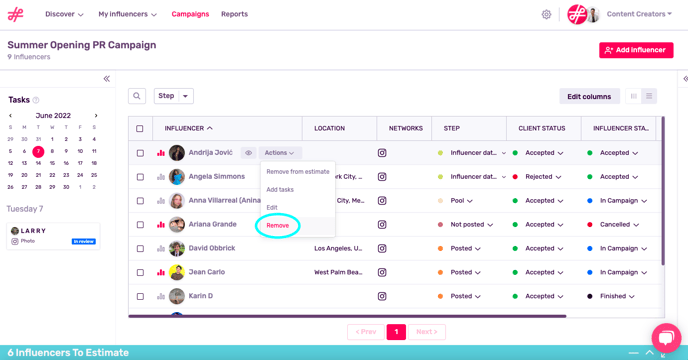Select June 7 in the calendar
The width and height of the screenshot is (688, 360).
[x=38, y=151]
